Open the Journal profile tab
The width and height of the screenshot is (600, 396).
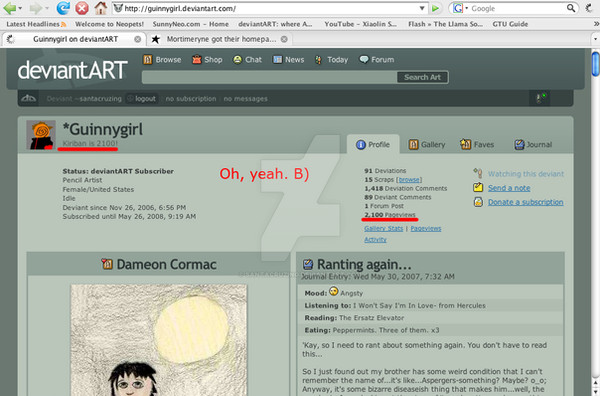pyautogui.click(x=533, y=145)
